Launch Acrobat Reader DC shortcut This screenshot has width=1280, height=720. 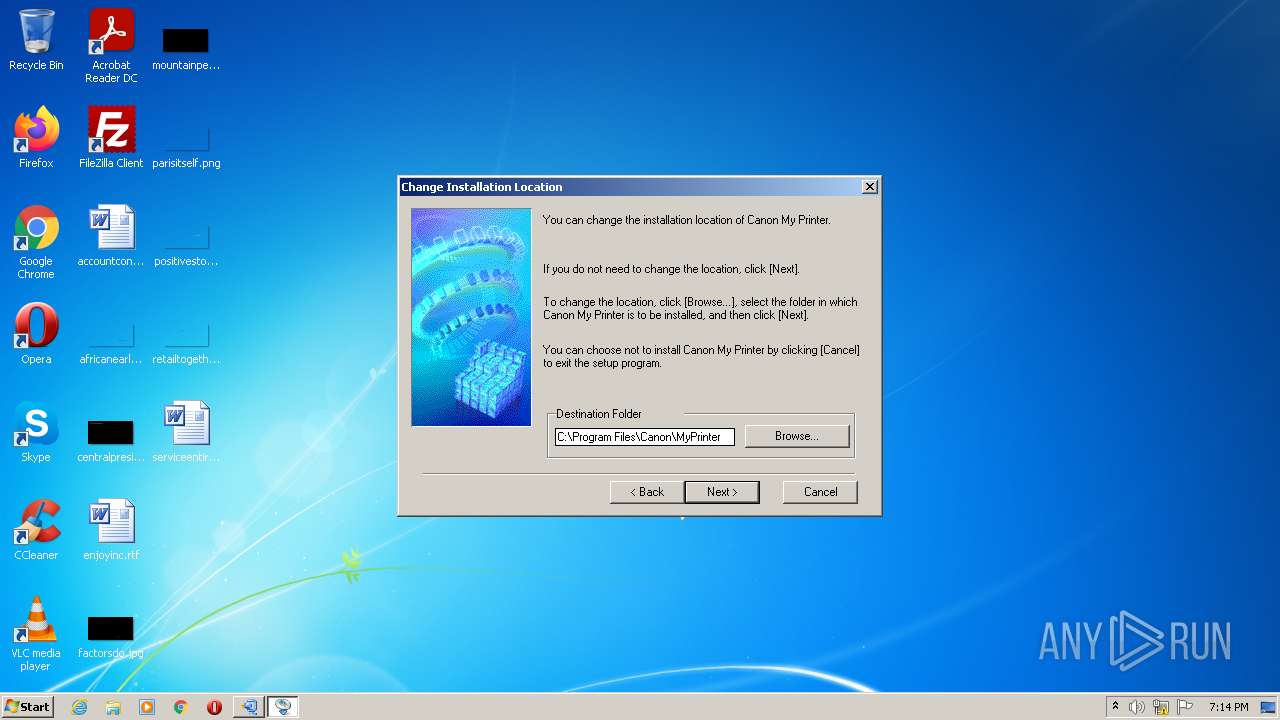[111, 47]
